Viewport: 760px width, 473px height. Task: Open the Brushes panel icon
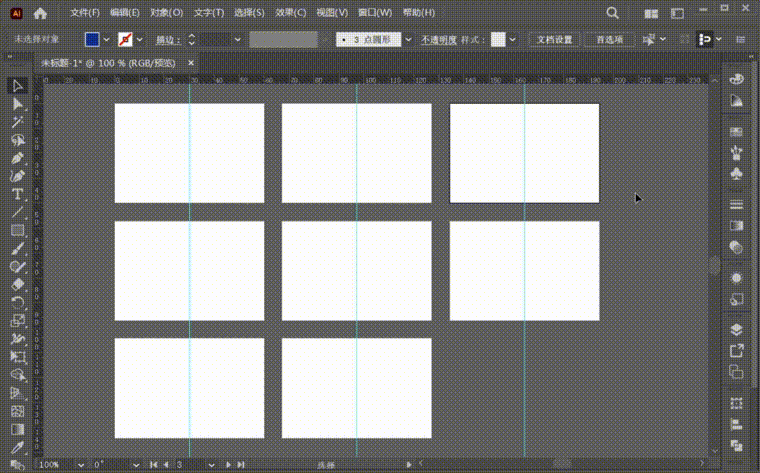pos(736,153)
